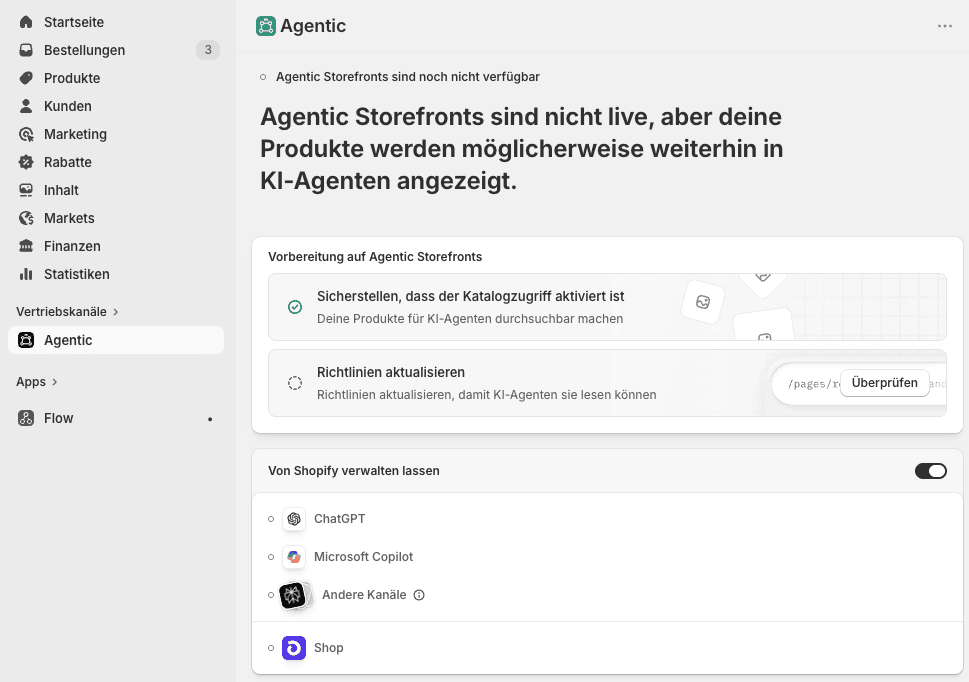Click the Von Shopify verwalten lassen label
Screen dimensions: 969x682
[x=354, y=471]
